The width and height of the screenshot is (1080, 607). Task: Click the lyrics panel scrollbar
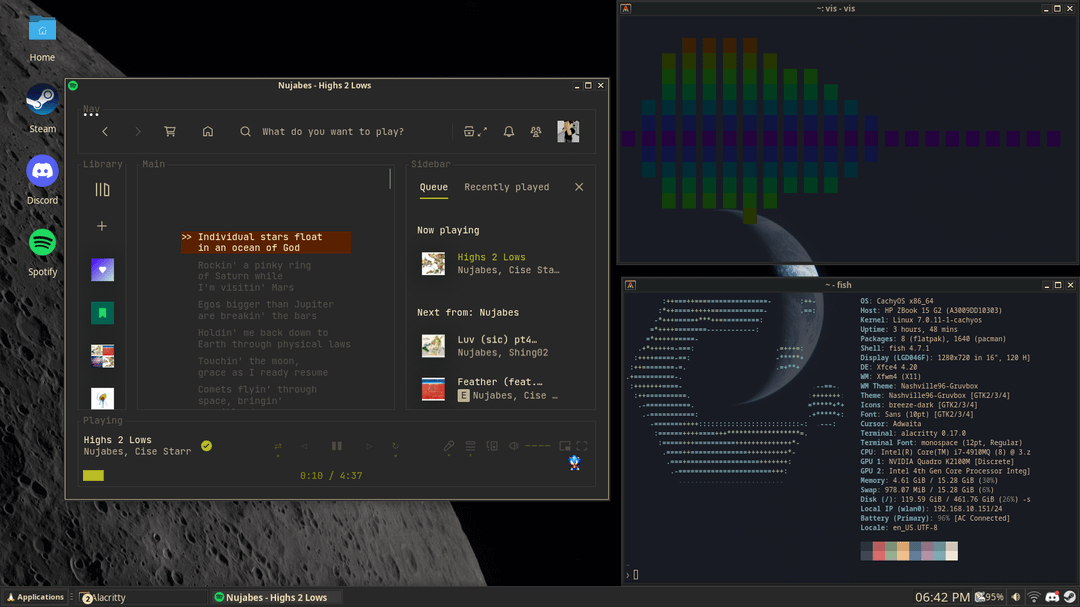tap(390, 179)
